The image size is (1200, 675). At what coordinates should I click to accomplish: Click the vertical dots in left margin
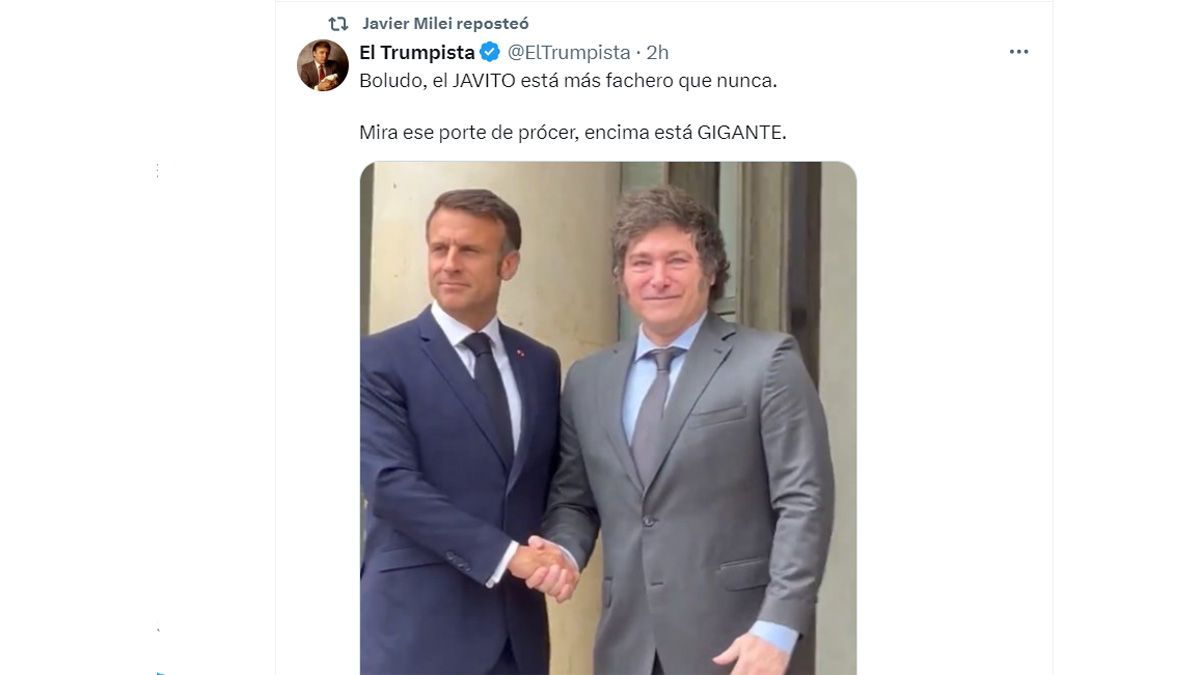(158, 171)
